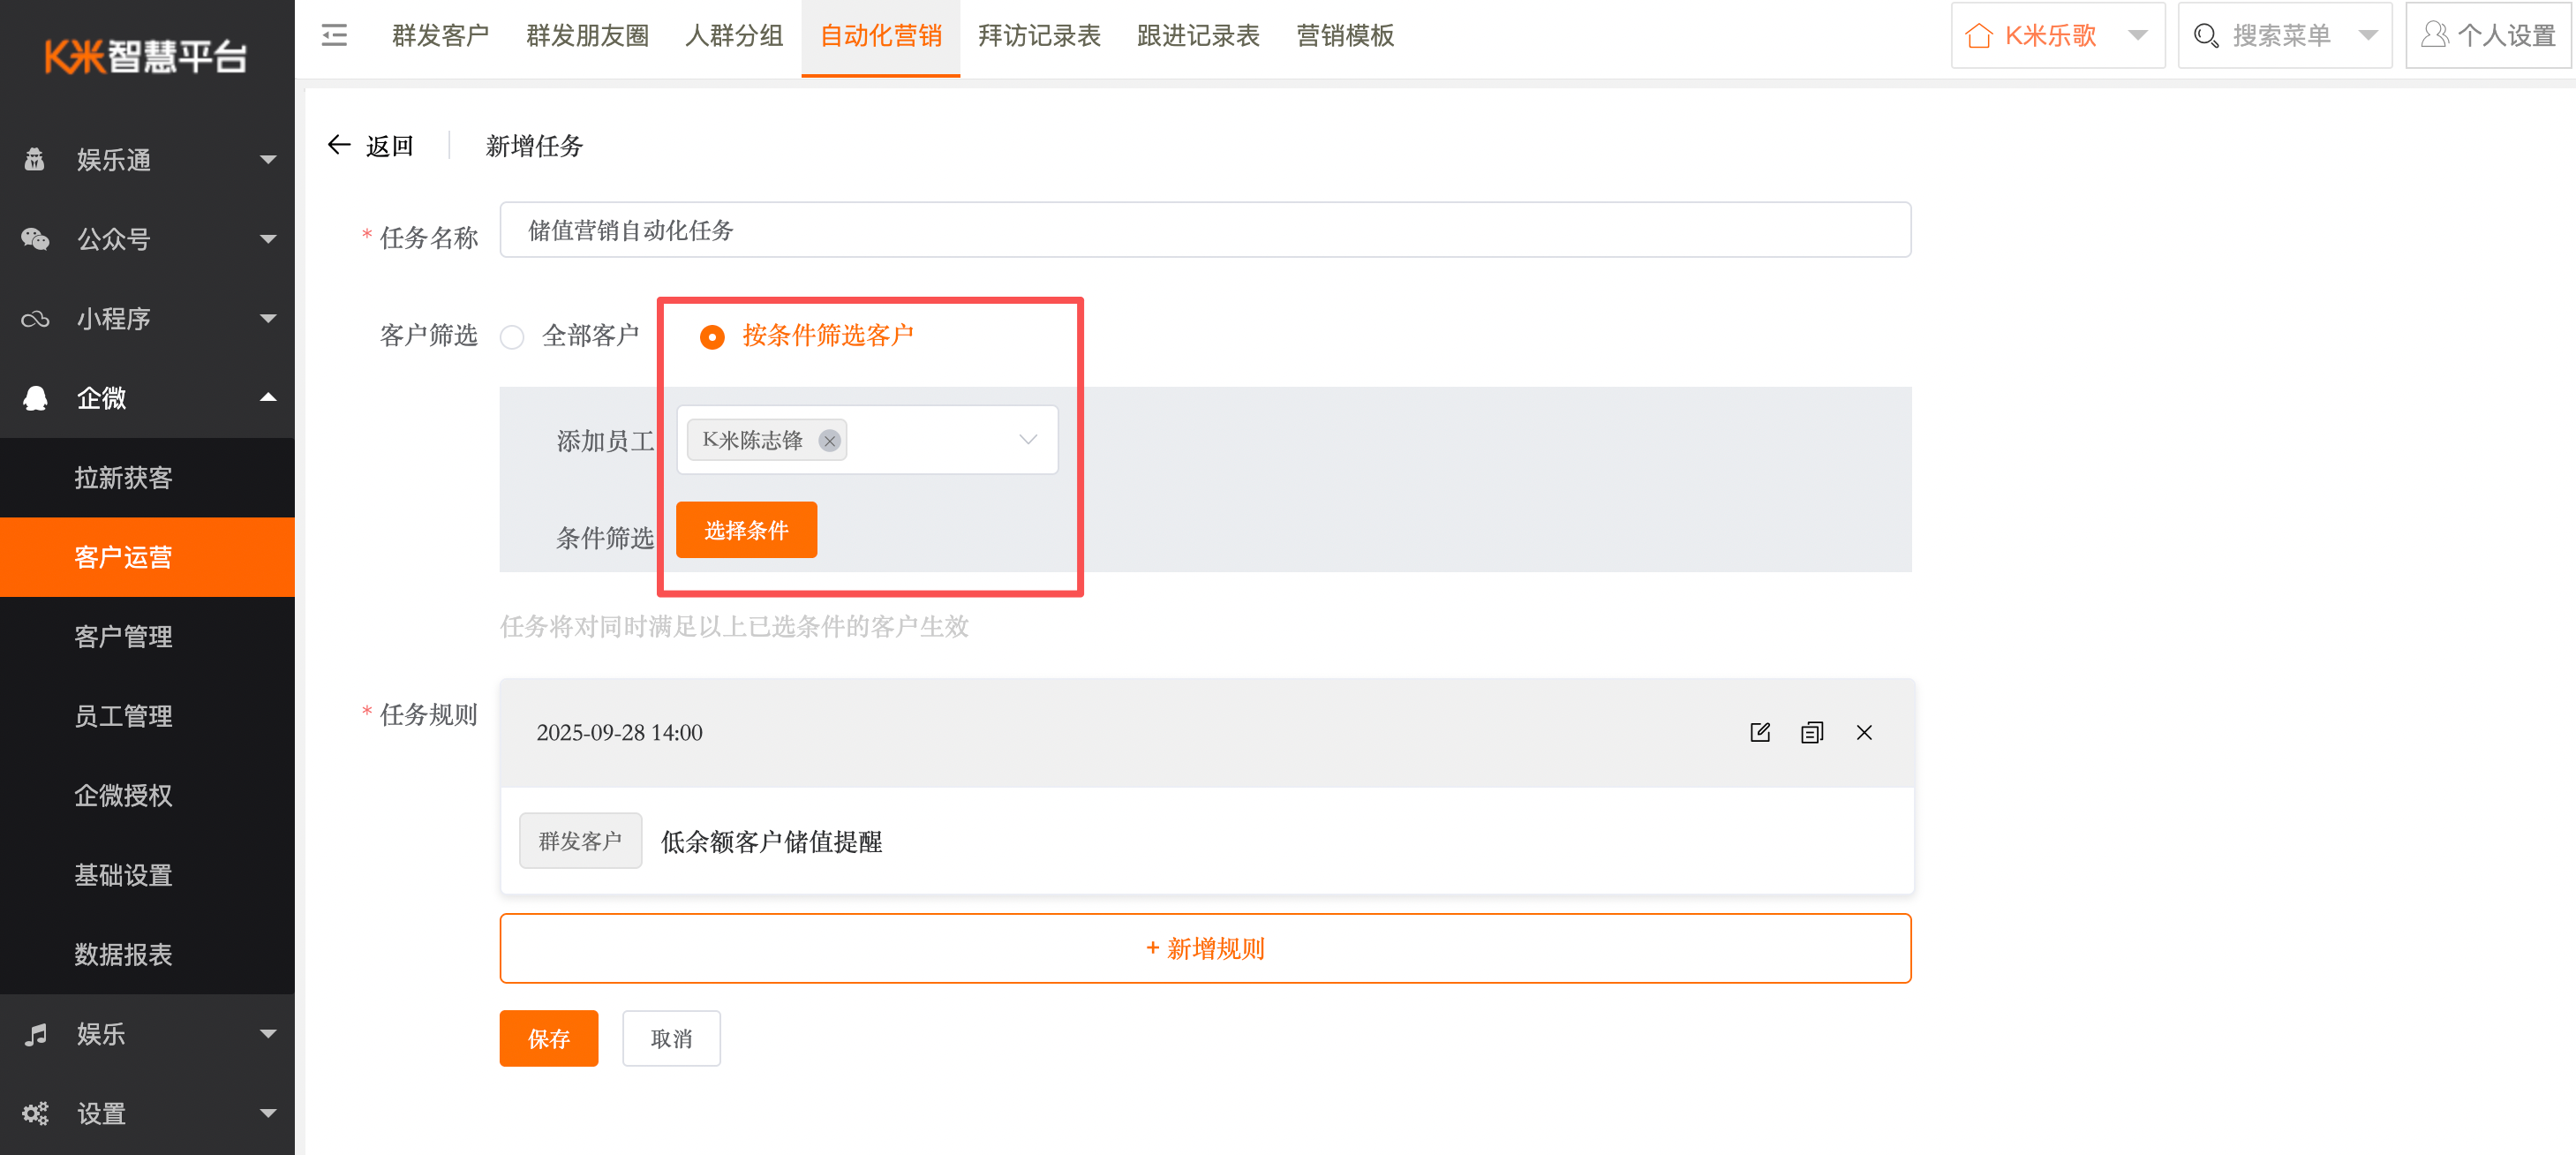2576x1155 pixels.
Task: Click the edit icon on the task rule
Action: (1760, 732)
